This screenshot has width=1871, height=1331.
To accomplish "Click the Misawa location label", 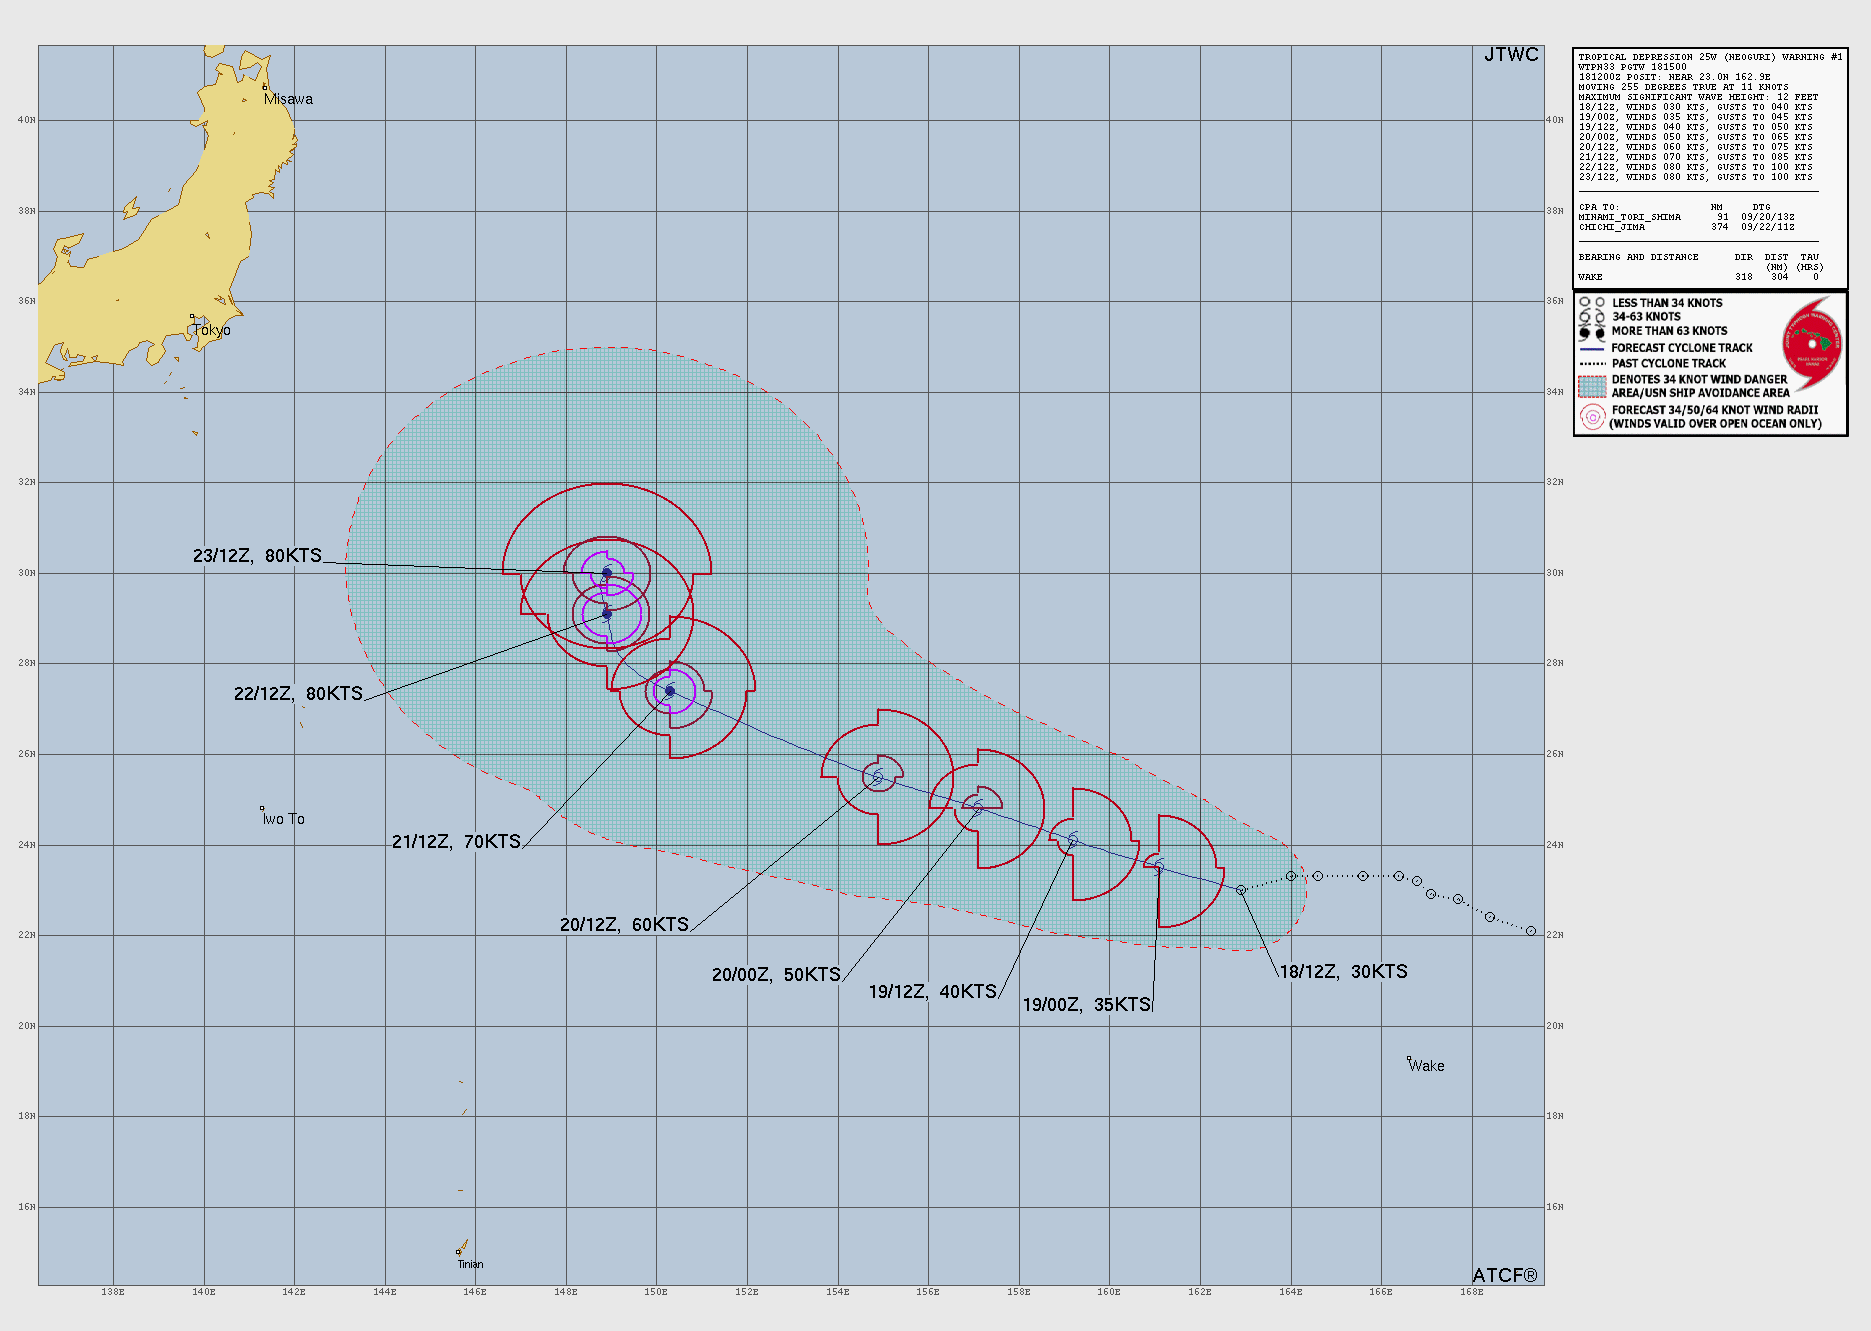I will coord(288,99).
